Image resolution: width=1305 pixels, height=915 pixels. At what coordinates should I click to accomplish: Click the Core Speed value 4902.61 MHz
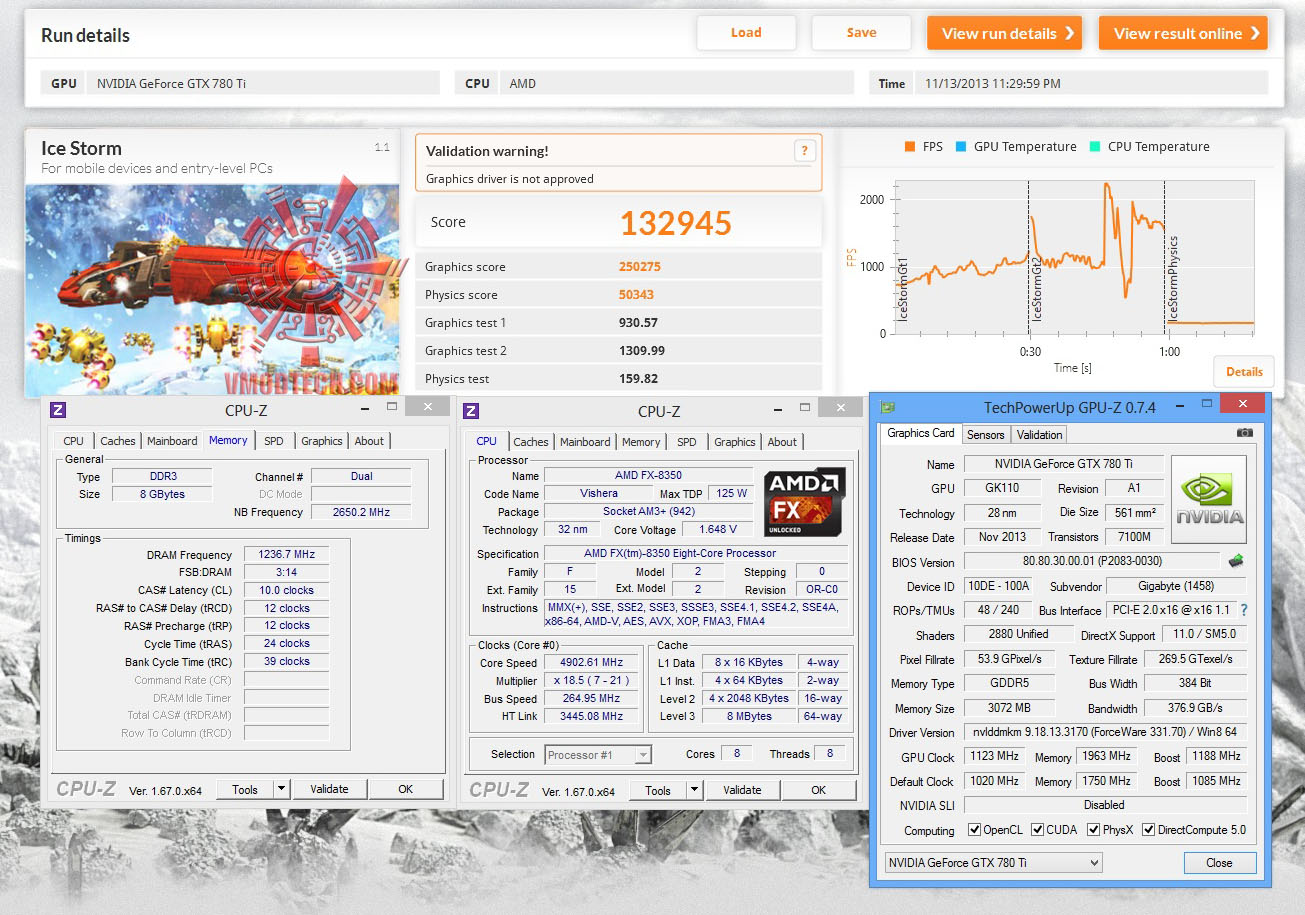[x=592, y=663]
